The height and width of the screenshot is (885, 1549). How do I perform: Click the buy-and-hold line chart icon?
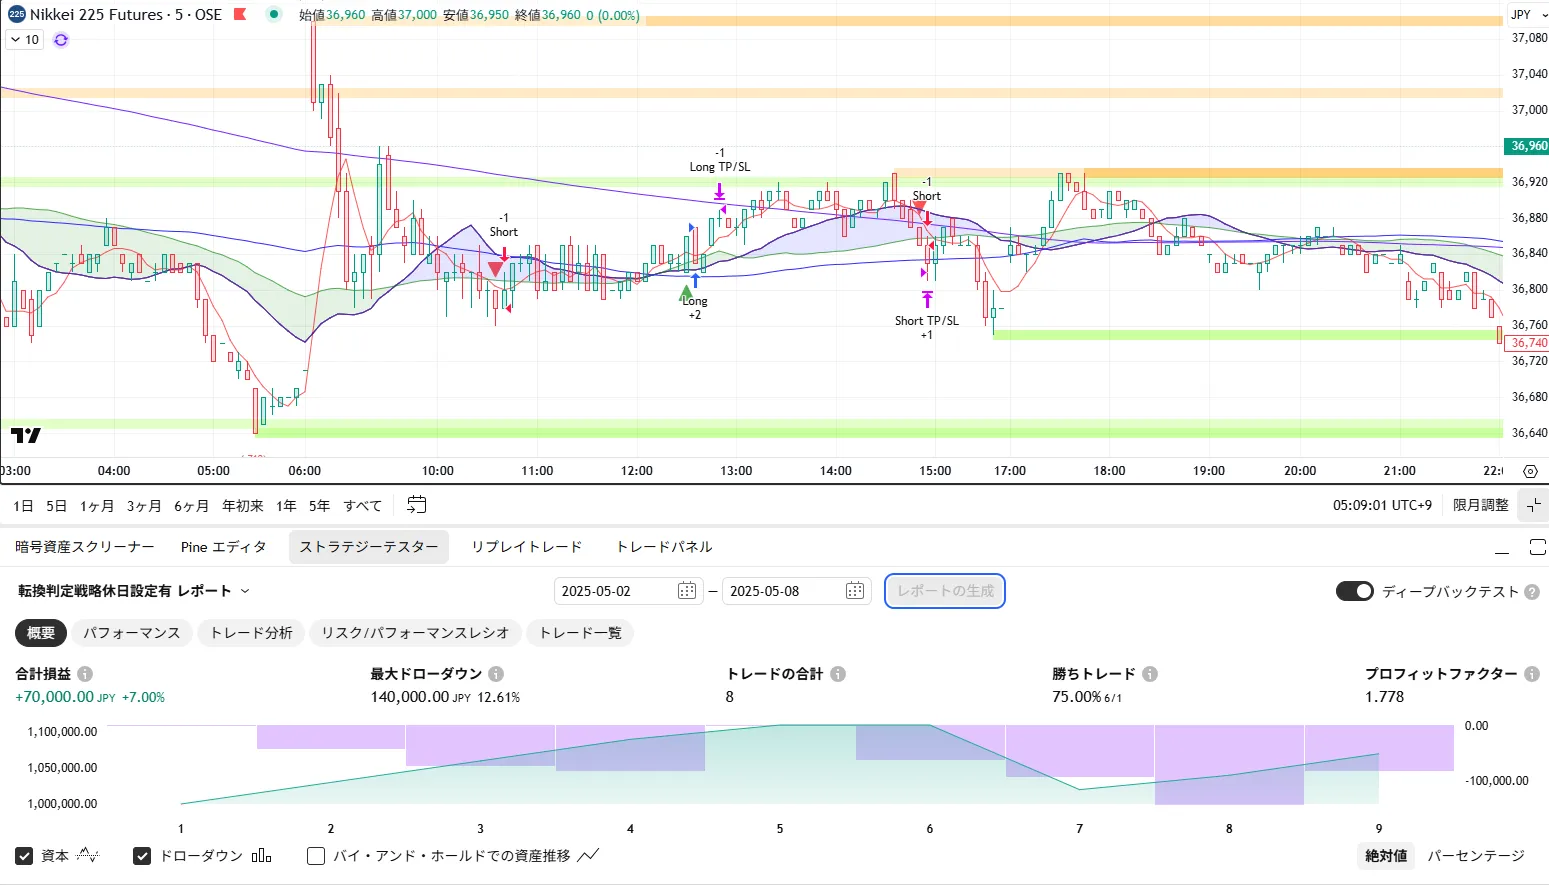[589, 855]
